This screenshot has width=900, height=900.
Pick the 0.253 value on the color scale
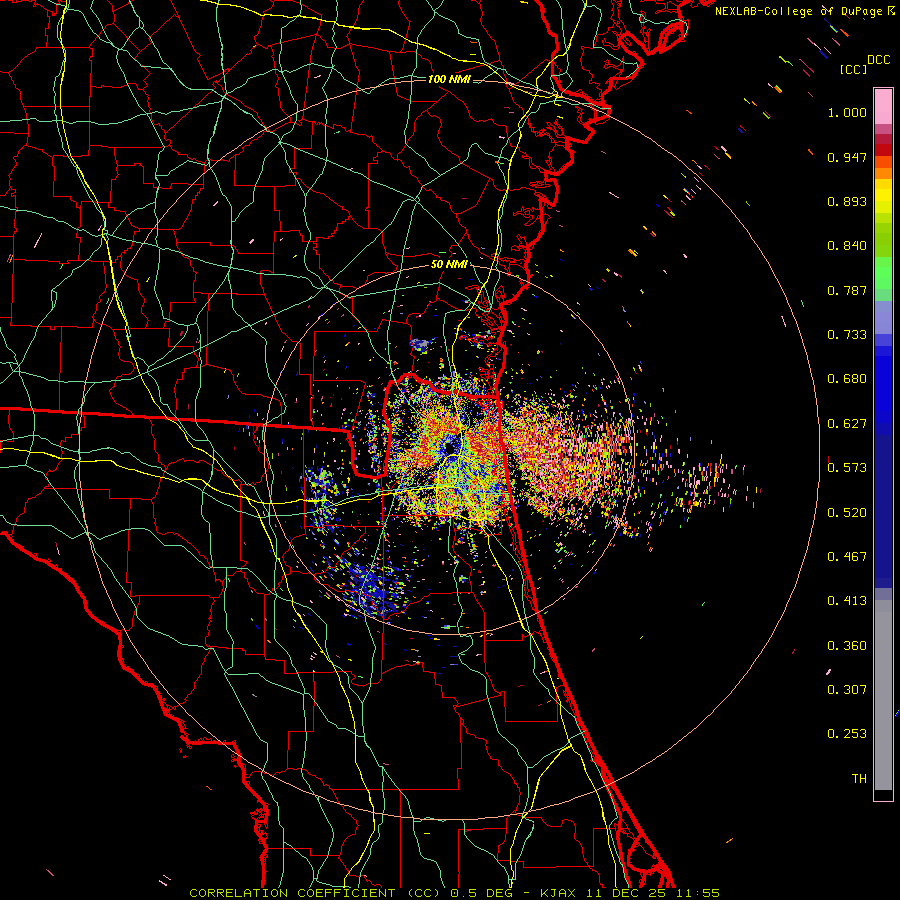pos(847,734)
